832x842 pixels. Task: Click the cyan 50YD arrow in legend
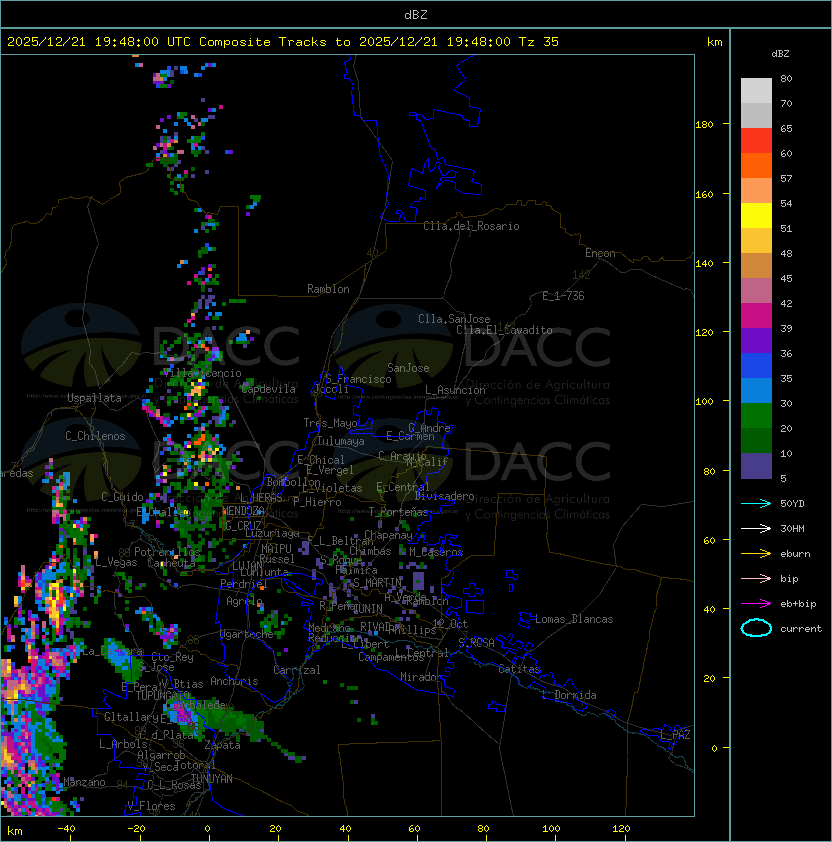(756, 504)
